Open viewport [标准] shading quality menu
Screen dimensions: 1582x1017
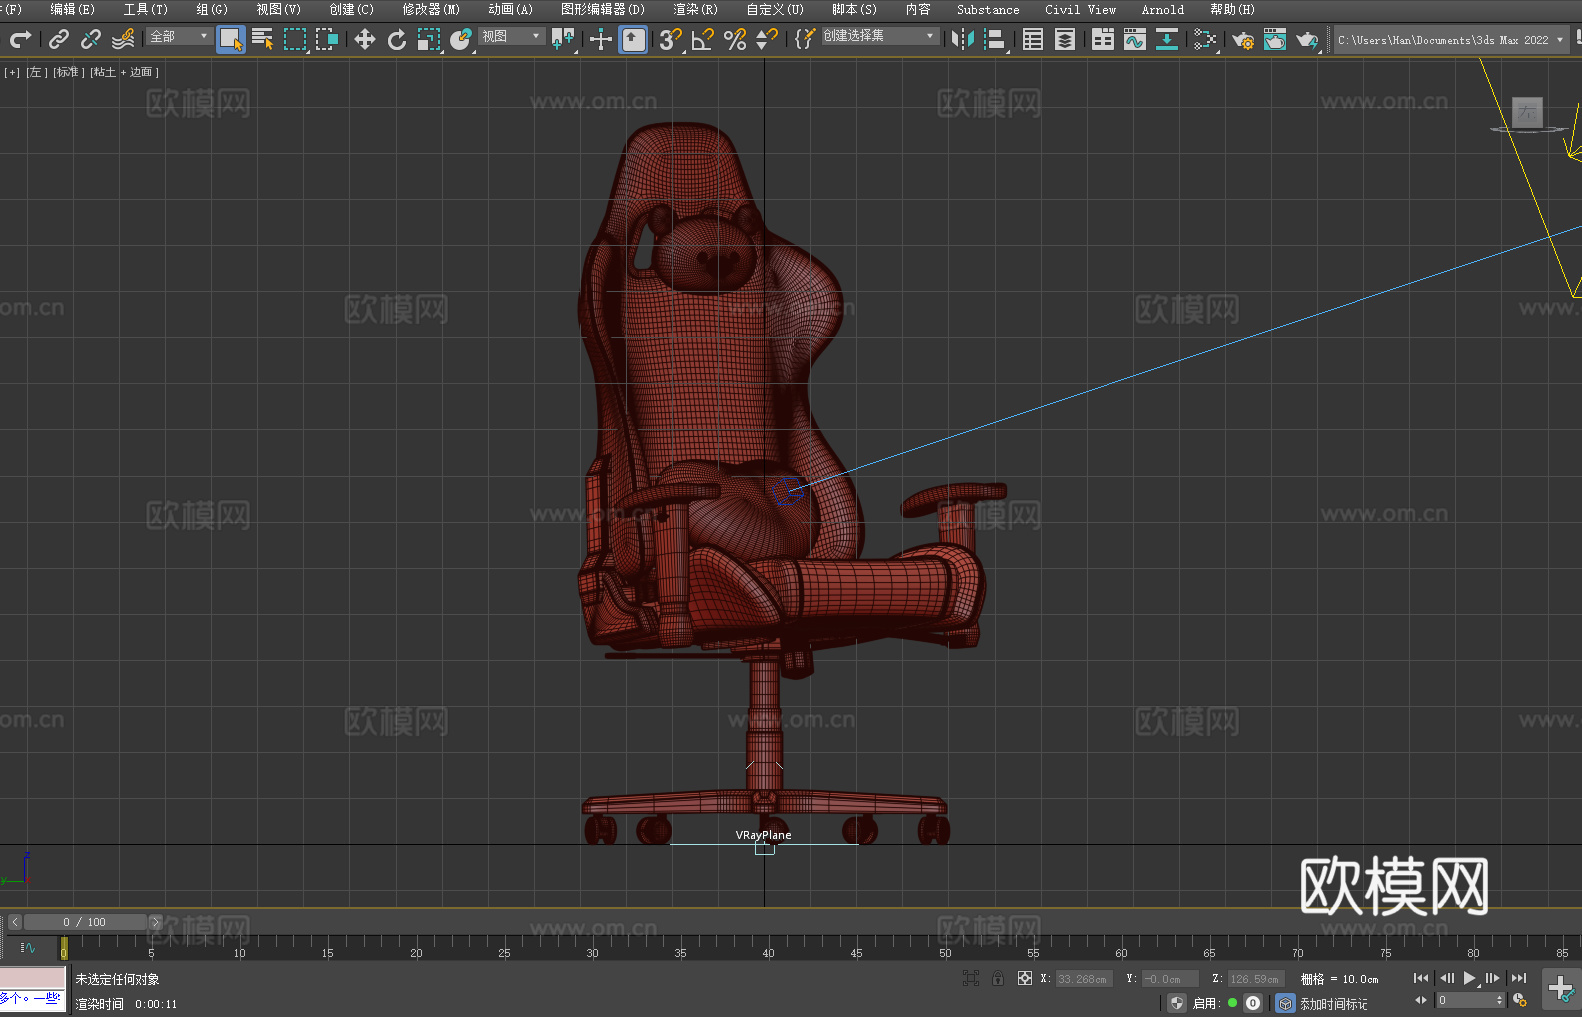pos(69,72)
